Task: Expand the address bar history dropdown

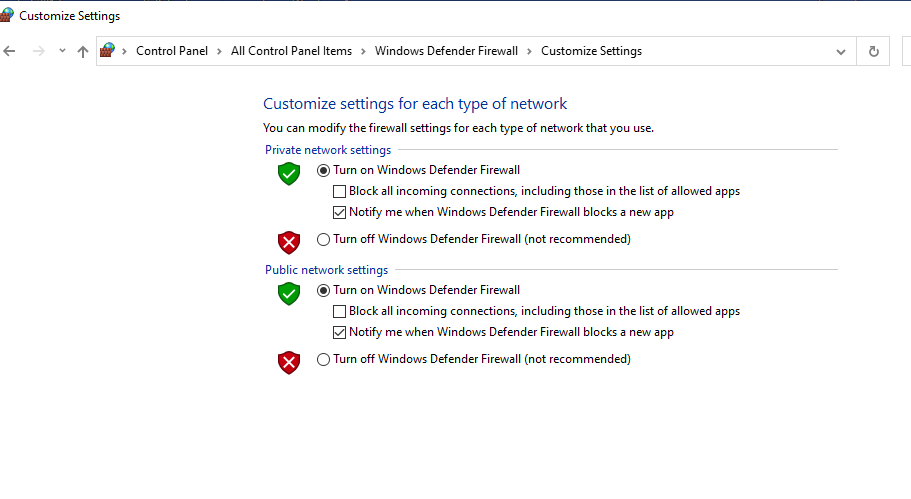Action: coord(840,51)
